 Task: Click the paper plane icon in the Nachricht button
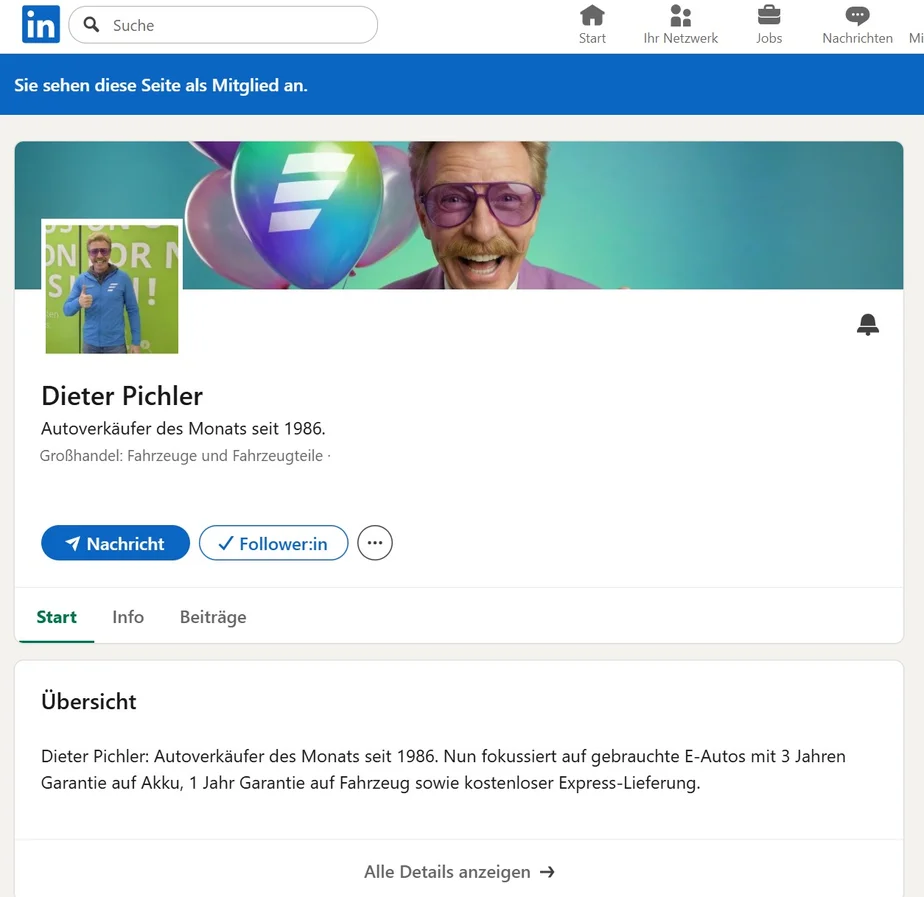point(74,543)
